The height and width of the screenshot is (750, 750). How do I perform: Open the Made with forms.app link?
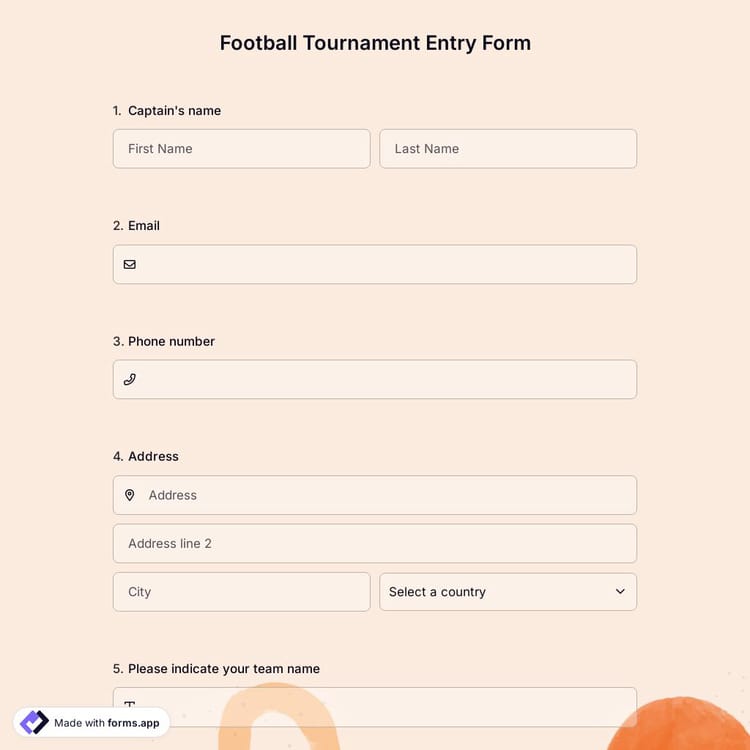click(106, 723)
